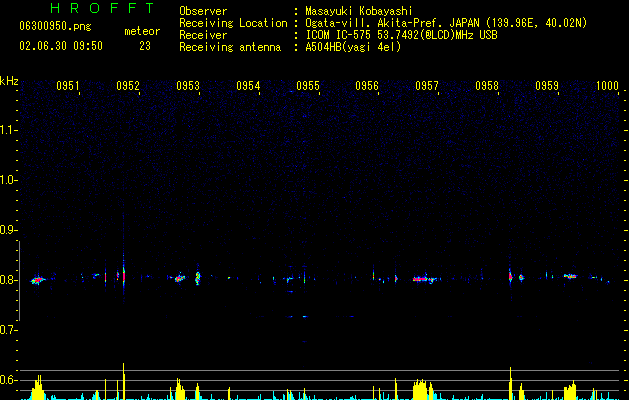Click the Receiving antenna label

[x=230, y=47]
